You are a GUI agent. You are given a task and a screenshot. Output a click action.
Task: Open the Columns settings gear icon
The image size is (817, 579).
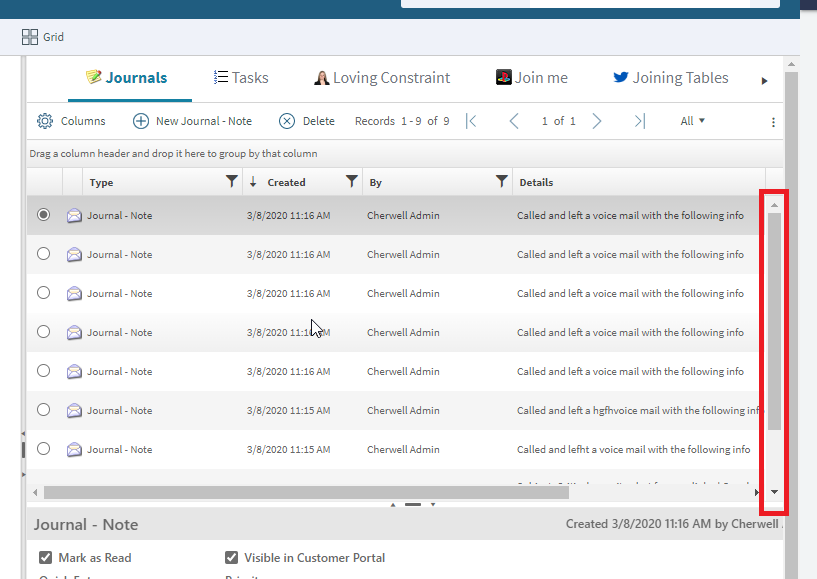tap(45, 120)
